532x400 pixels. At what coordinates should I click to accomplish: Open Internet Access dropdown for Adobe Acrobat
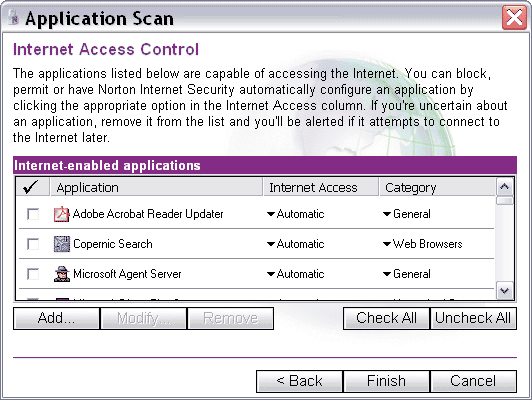tap(295, 214)
